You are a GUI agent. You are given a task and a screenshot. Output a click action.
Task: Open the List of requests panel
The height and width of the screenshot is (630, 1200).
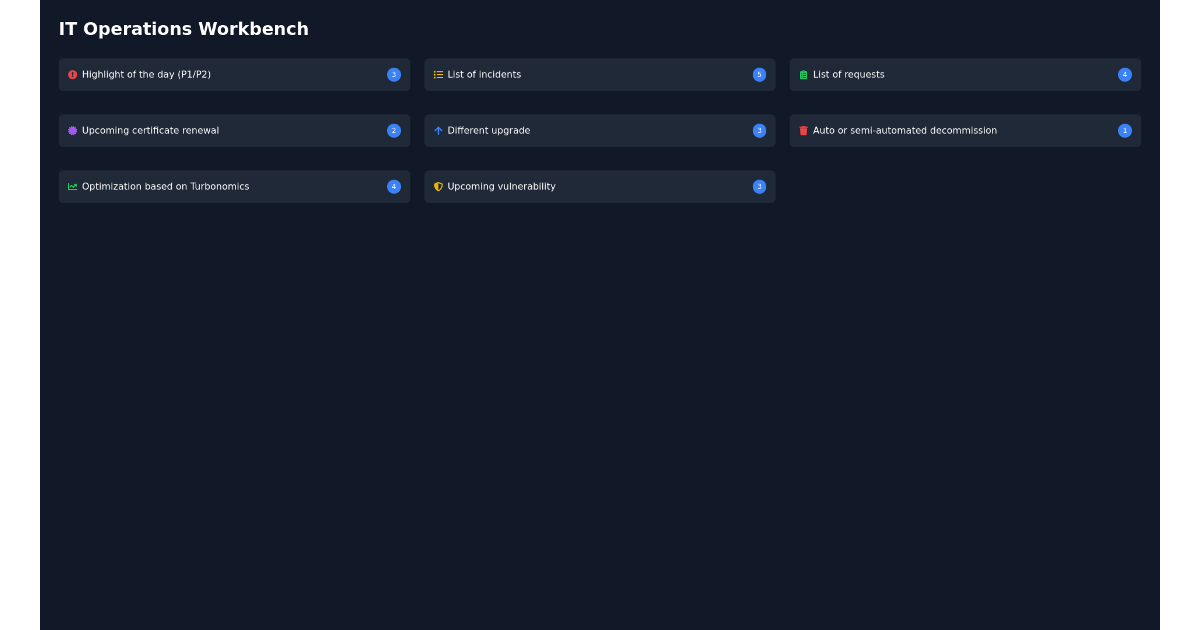click(x=965, y=74)
